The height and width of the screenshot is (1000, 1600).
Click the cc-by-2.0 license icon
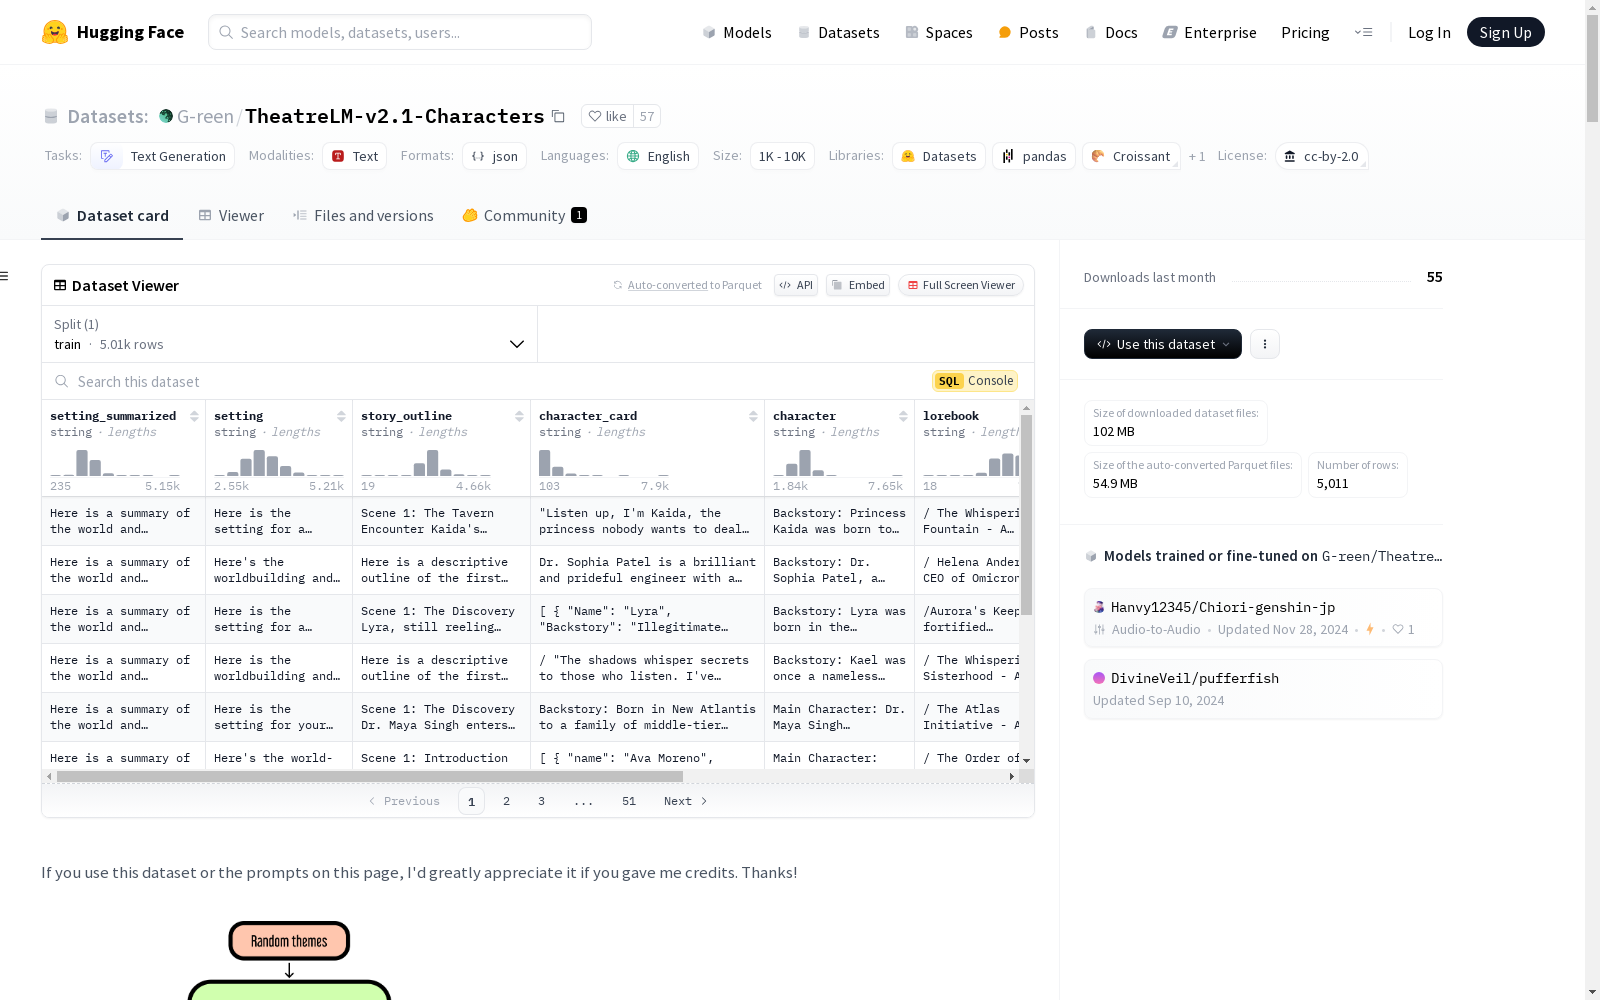point(1290,156)
